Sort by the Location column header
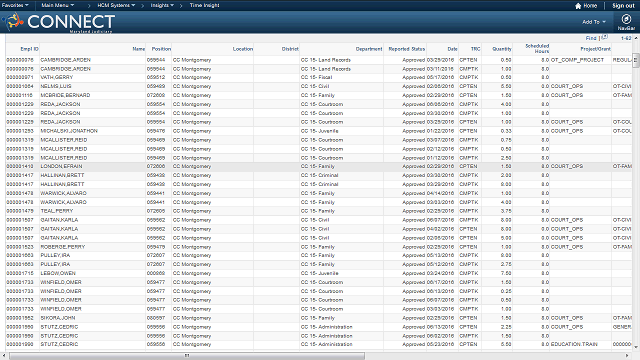The width and height of the screenshot is (640, 360). 243,49
